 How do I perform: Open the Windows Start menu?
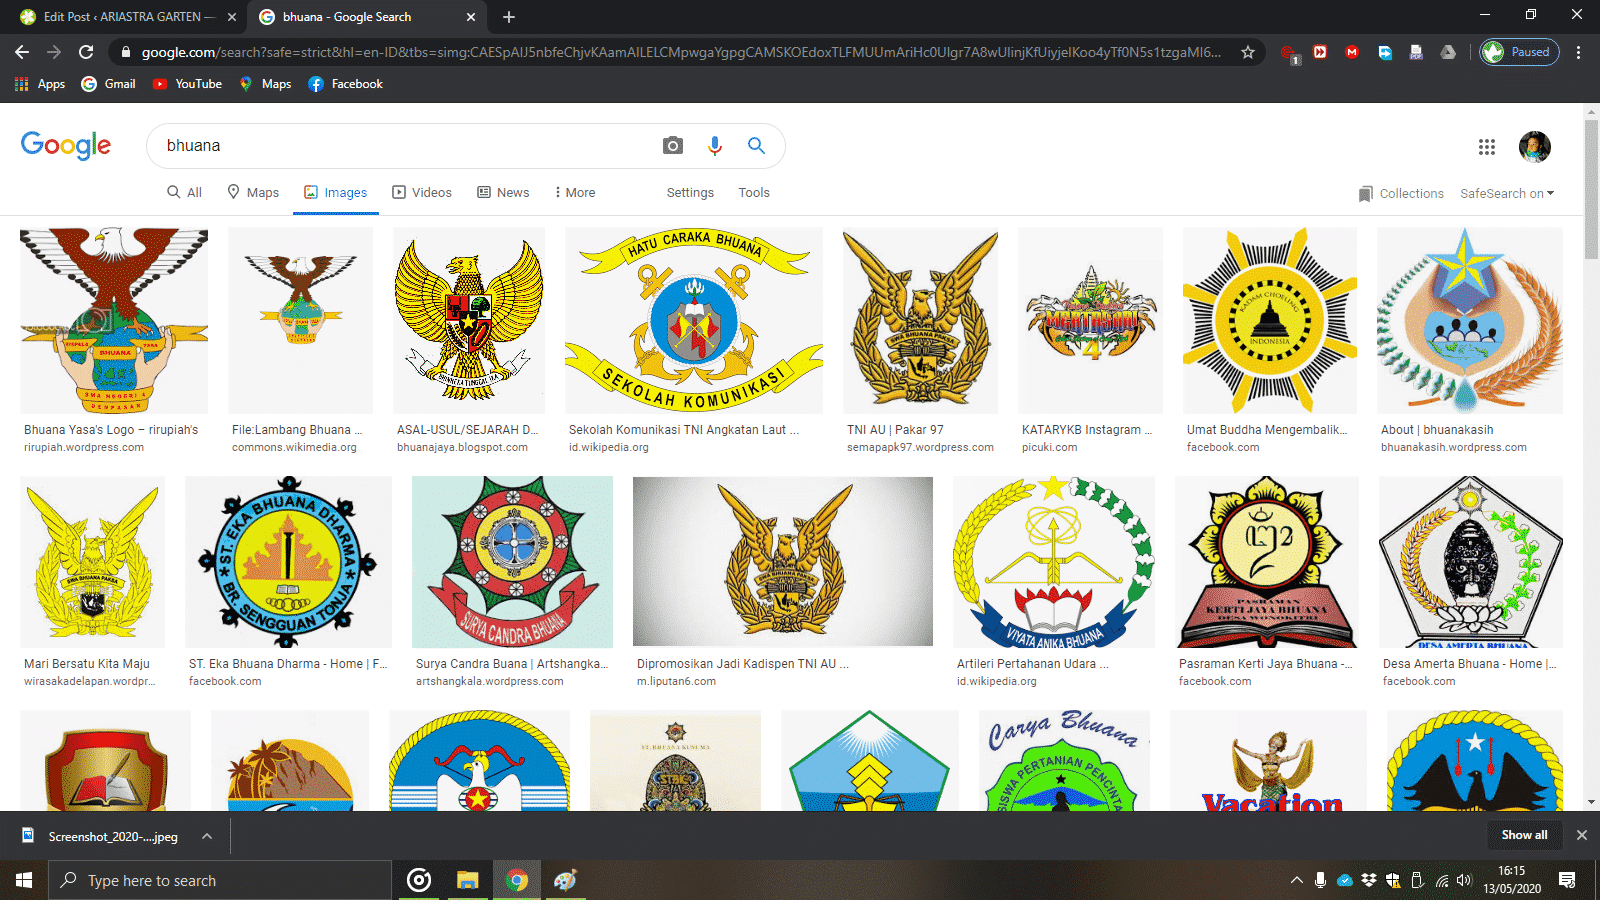(24, 880)
